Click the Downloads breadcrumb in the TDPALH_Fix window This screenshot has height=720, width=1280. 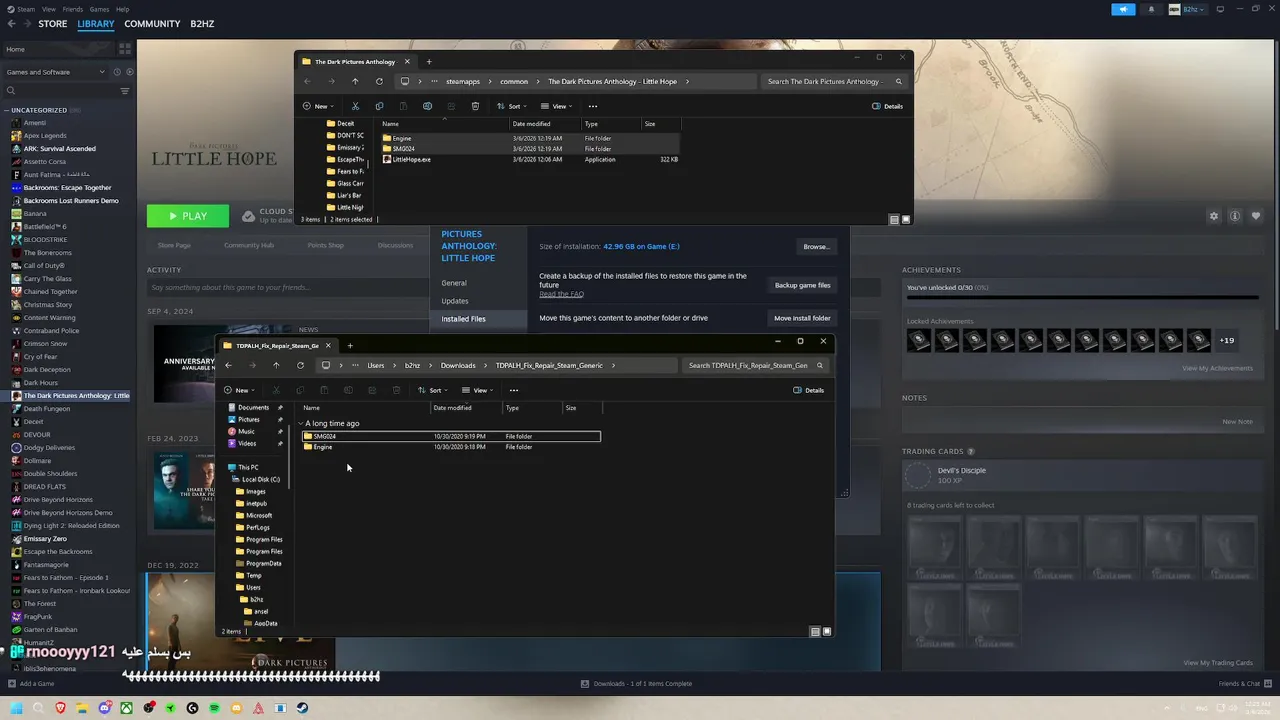tap(458, 365)
